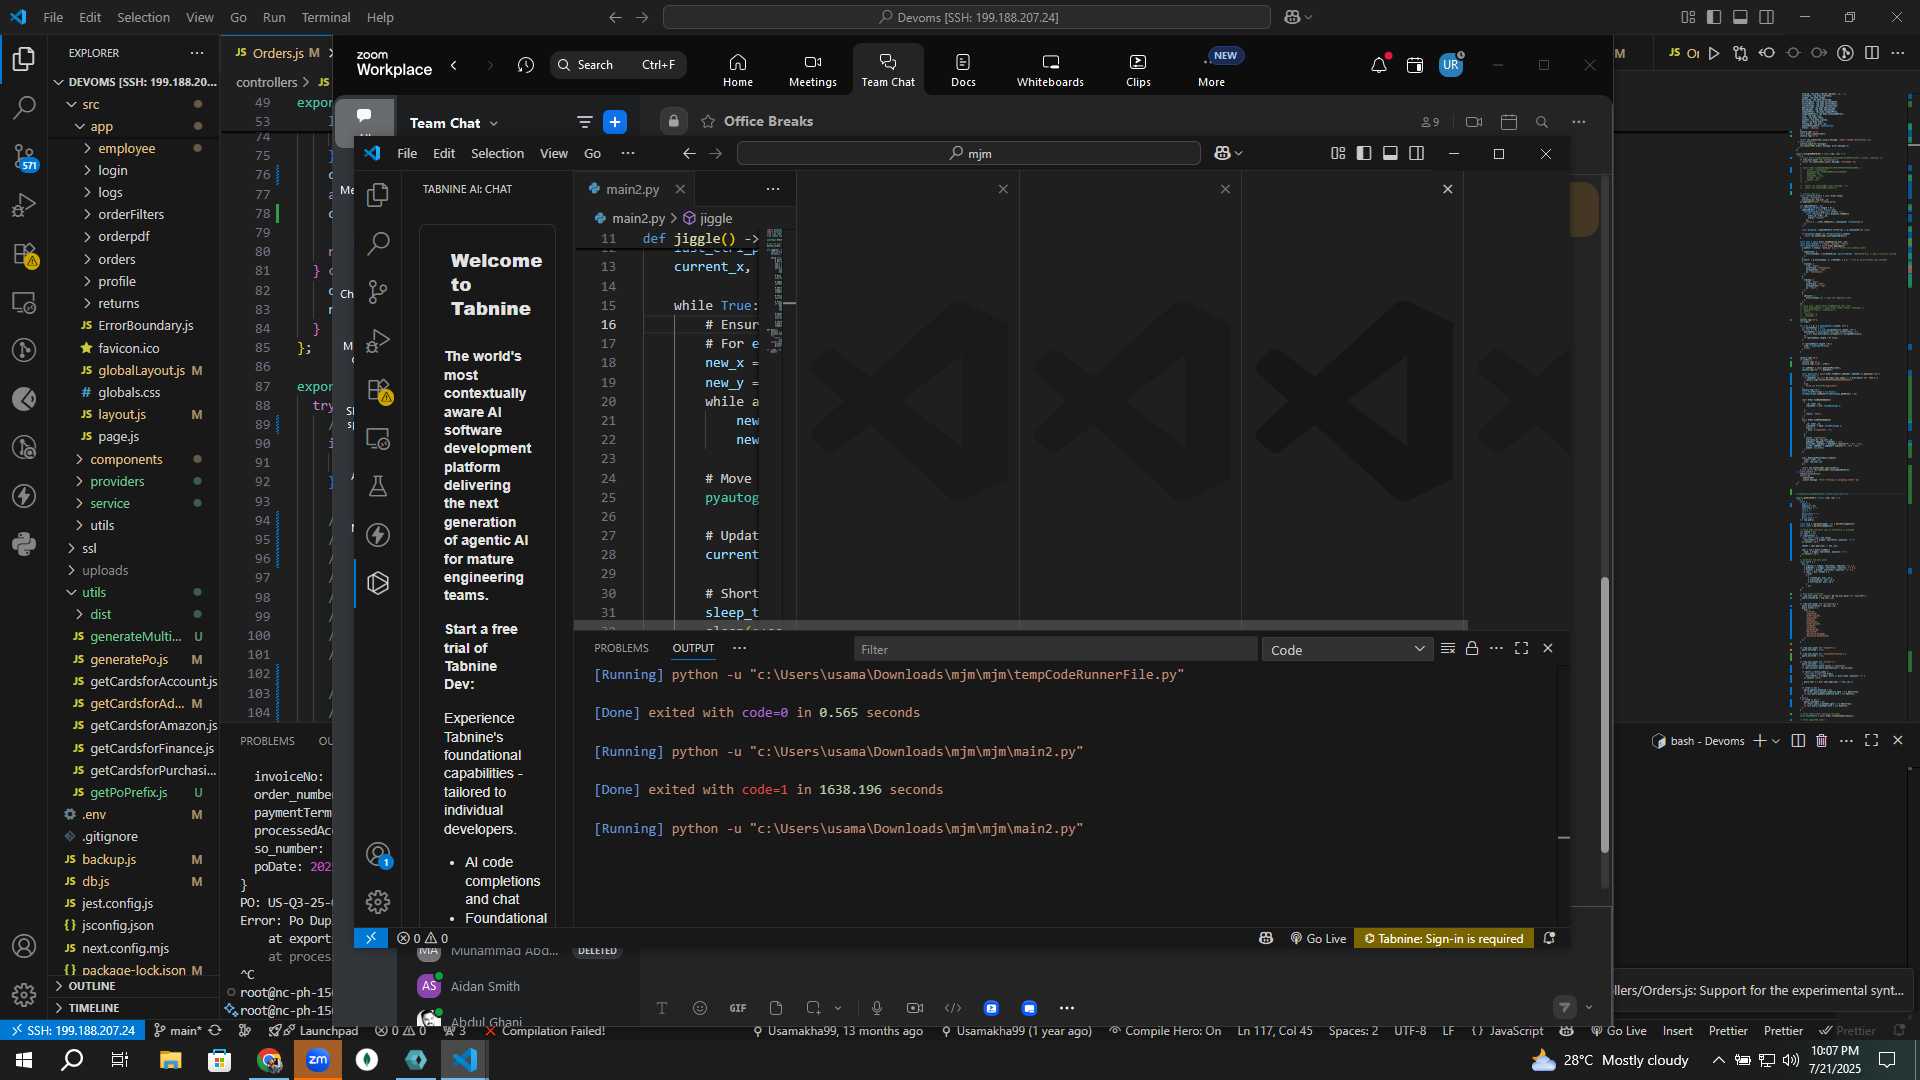This screenshot has height=1080, width=1920.
Task: Click Zoom Search box
Action: [x=618, y=65]
